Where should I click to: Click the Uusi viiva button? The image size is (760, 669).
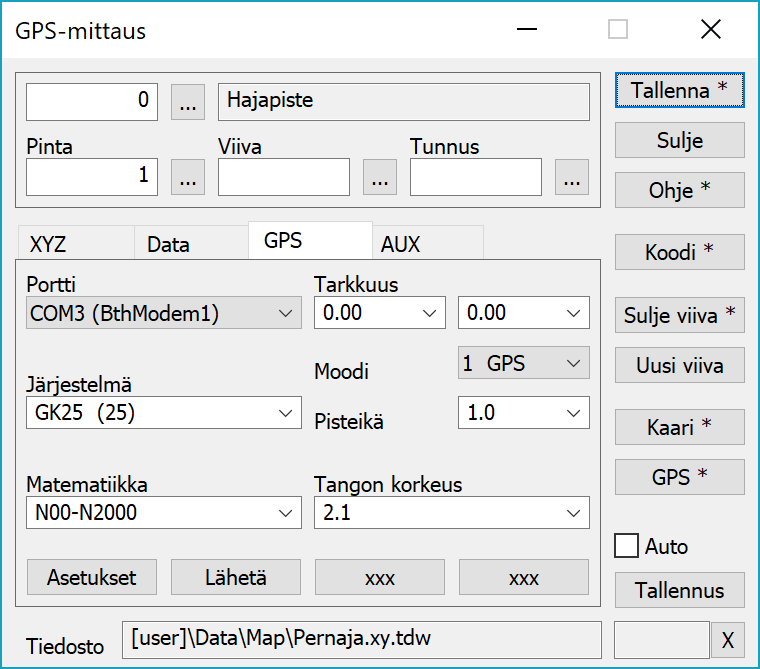point(679,365)
